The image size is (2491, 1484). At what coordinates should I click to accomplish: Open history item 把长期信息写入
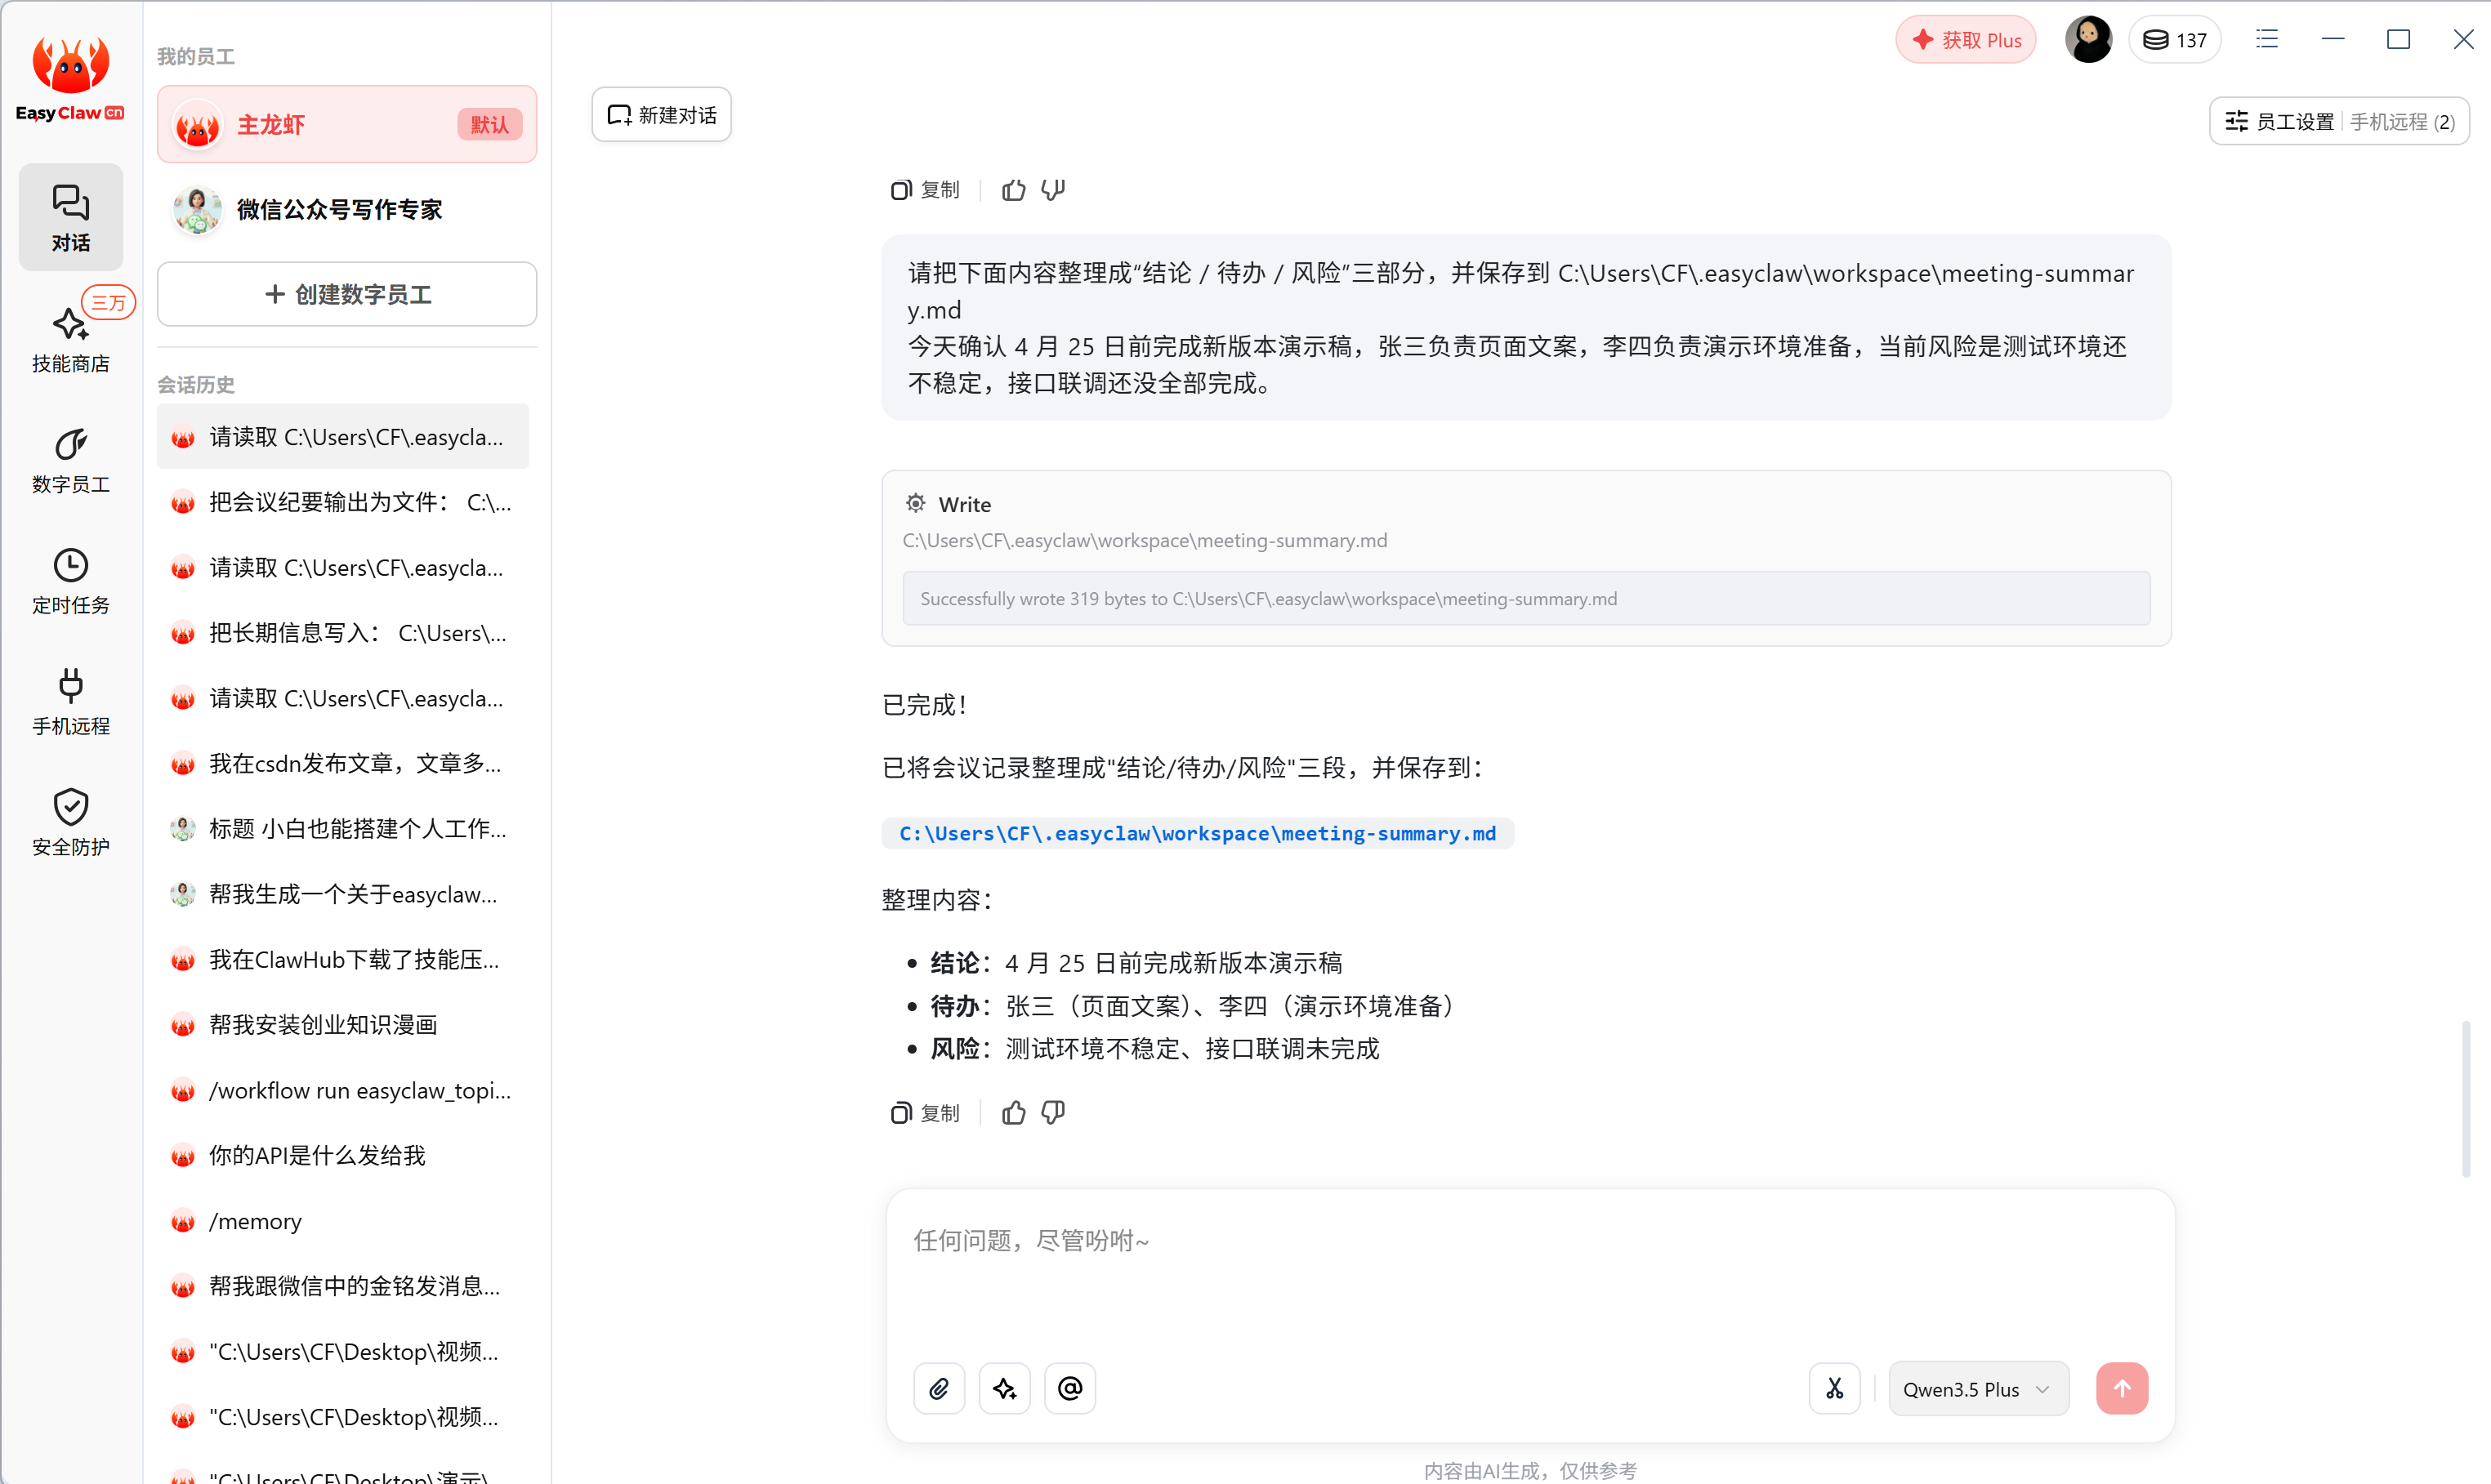(x=343, y=632)
